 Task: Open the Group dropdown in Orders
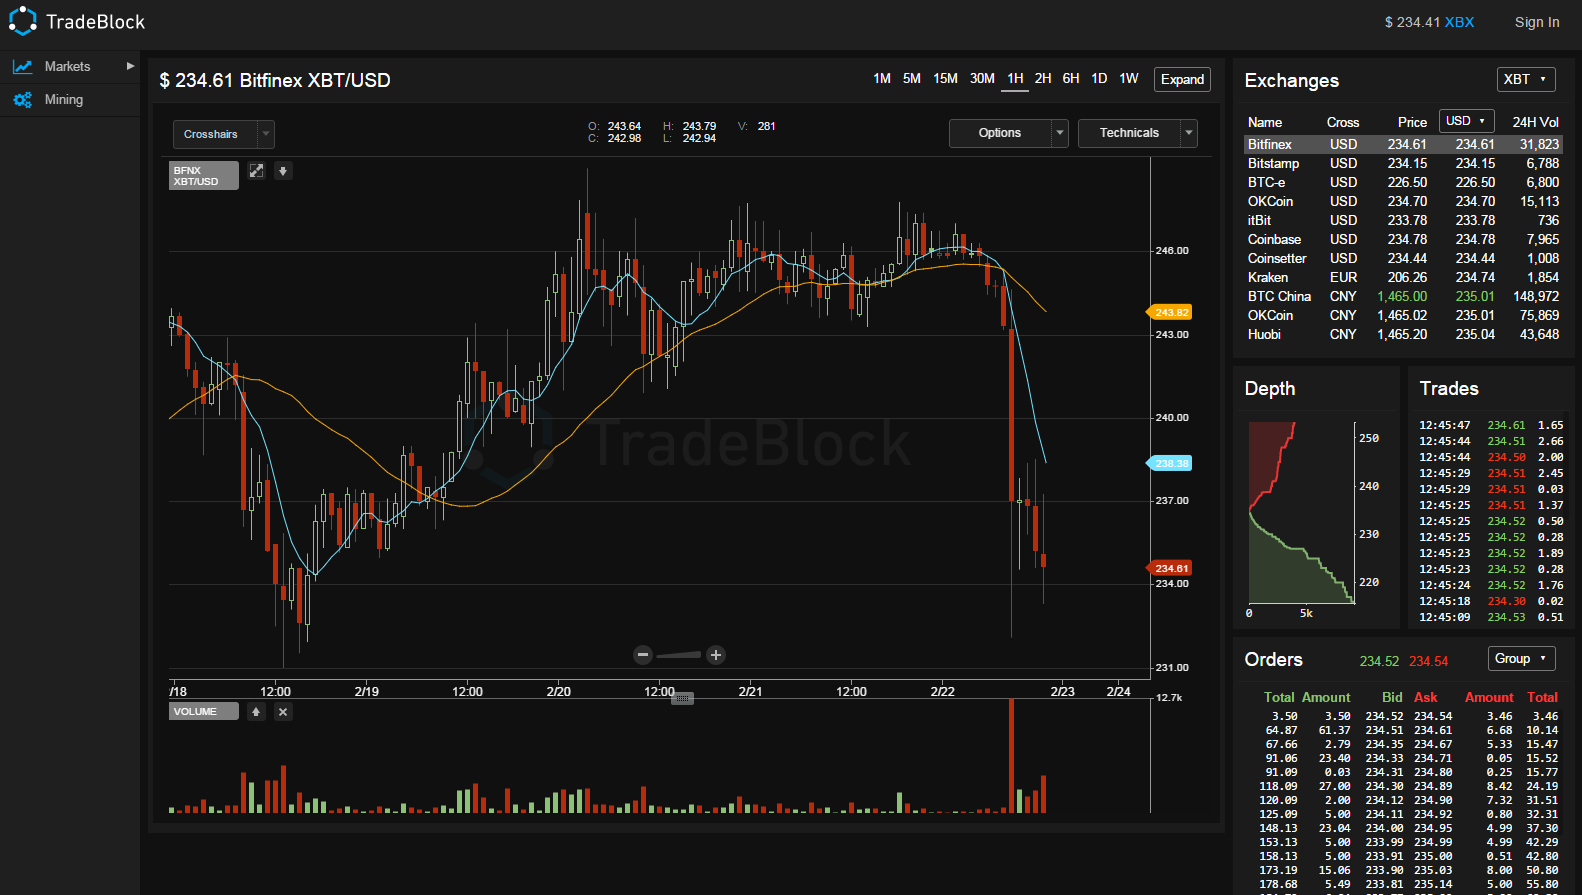click(1521, 658)
